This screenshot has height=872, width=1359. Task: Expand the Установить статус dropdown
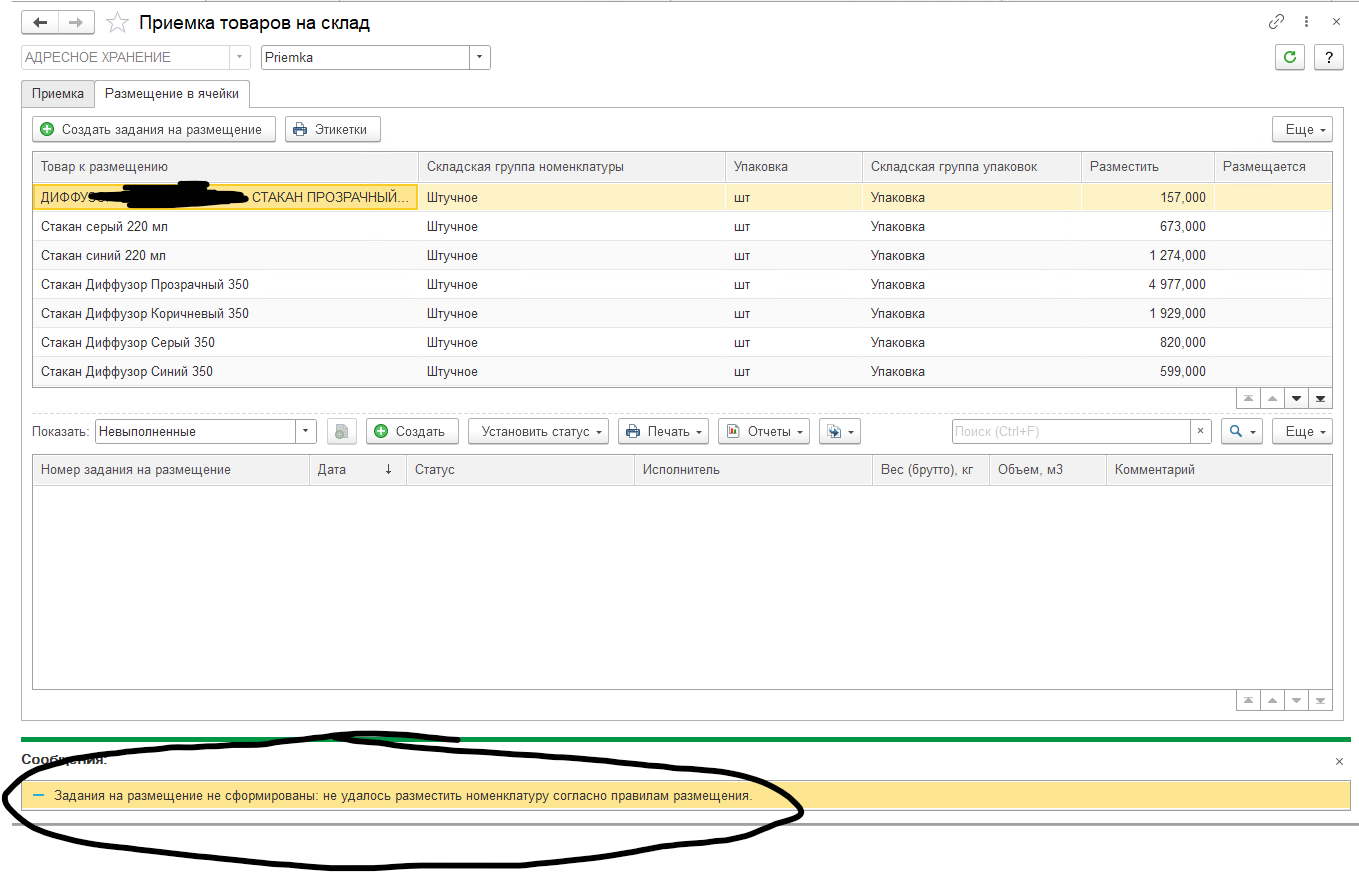tap(538, 431)
